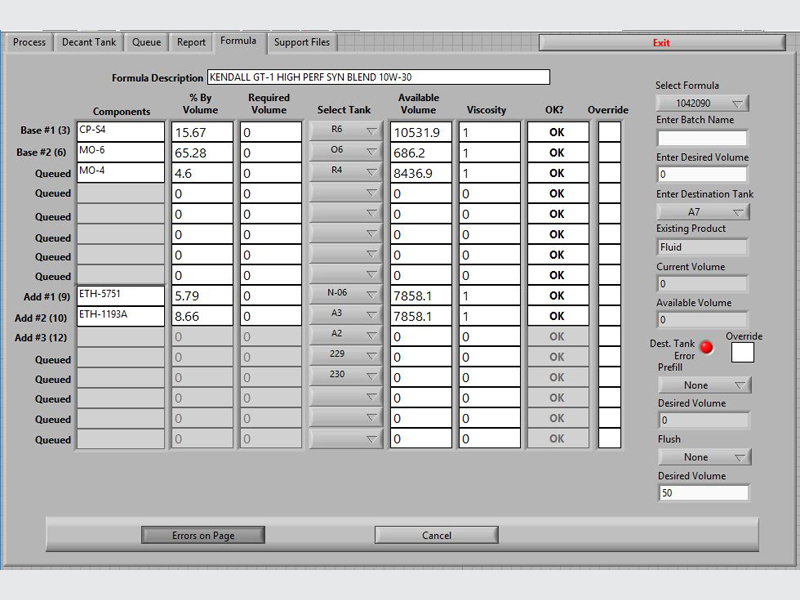Open the A3 tank dropdown for Add #2
Screen dimensions: 800x600
click(346, 314)
